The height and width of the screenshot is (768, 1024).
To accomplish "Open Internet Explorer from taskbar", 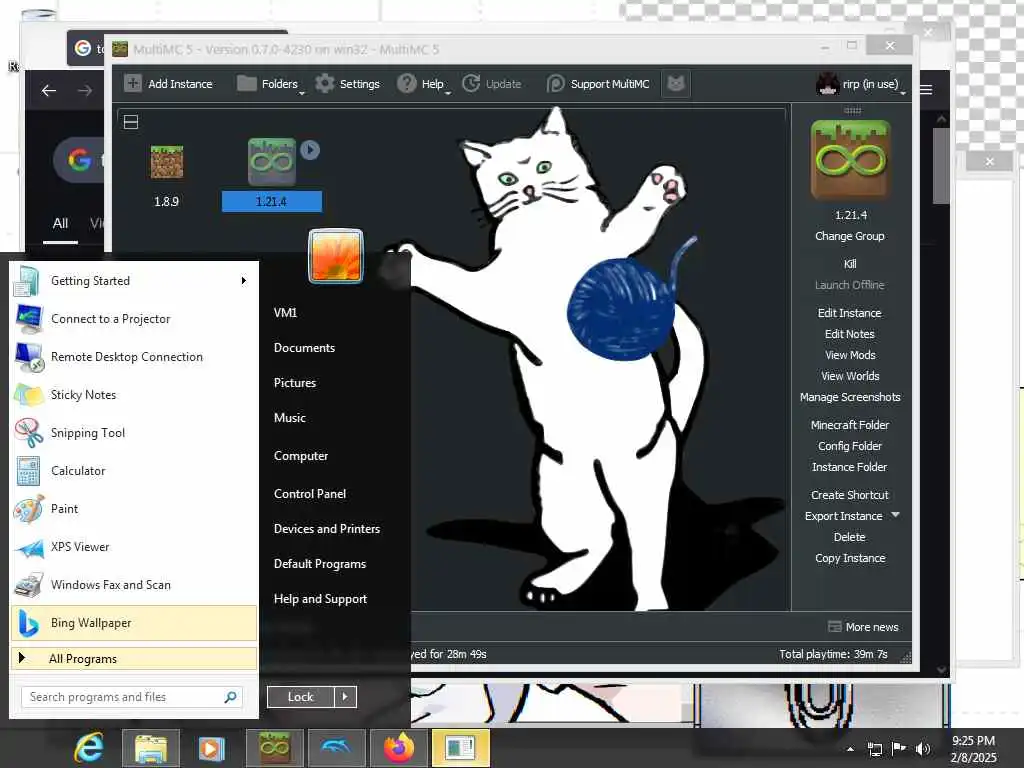I will click(x=89, y=748).
